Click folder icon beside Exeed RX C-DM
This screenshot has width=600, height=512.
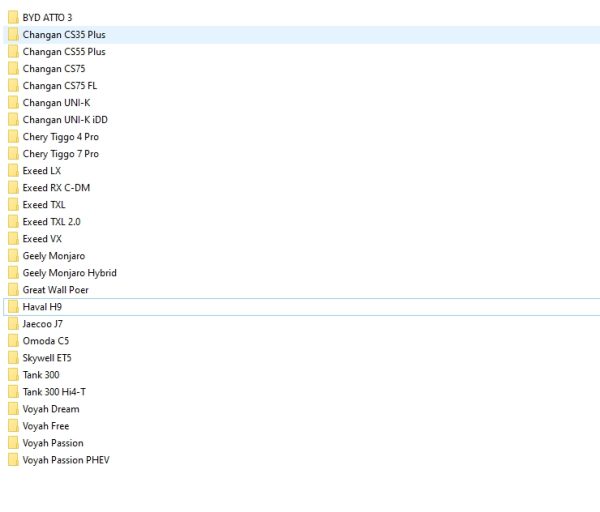pyautogui.click(x=13, y=188)
